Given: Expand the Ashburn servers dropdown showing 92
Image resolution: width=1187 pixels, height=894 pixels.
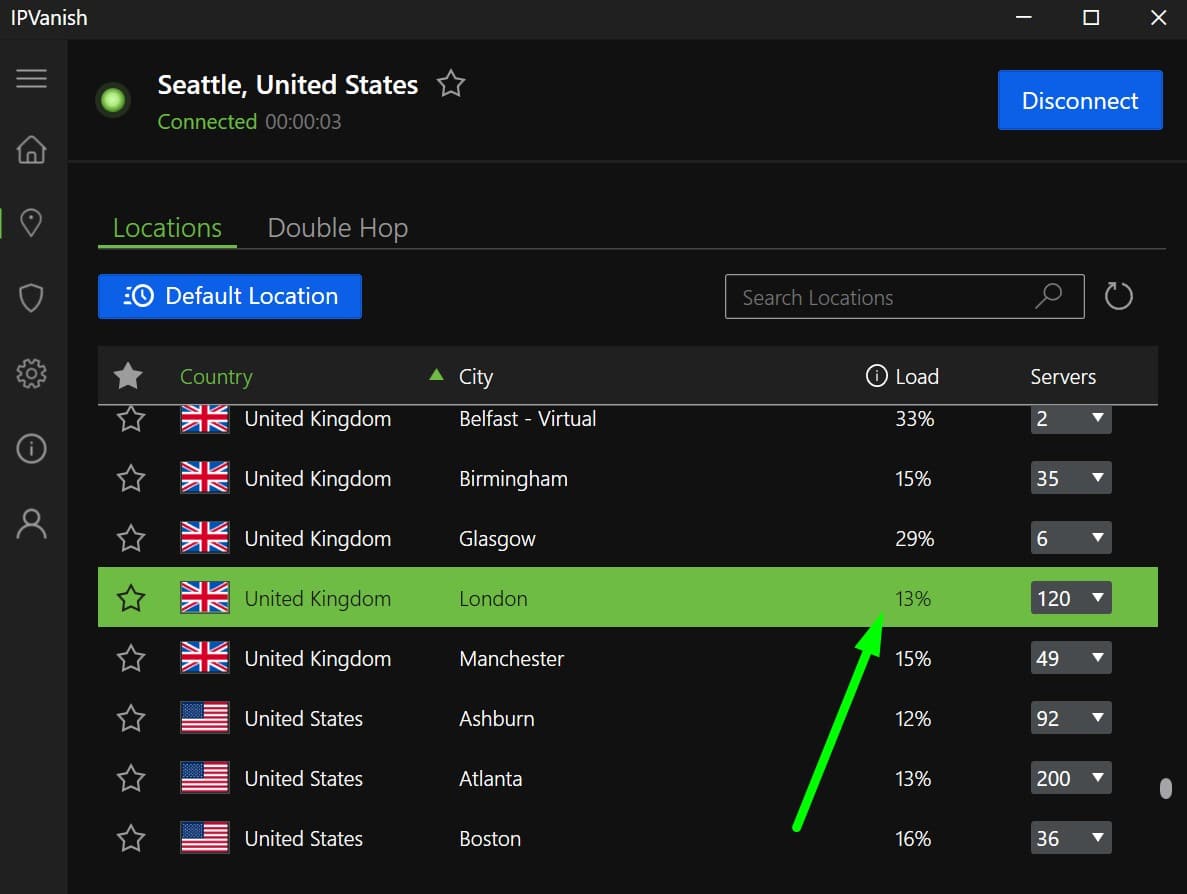Looking at the screenshot, I should 1070,718.
